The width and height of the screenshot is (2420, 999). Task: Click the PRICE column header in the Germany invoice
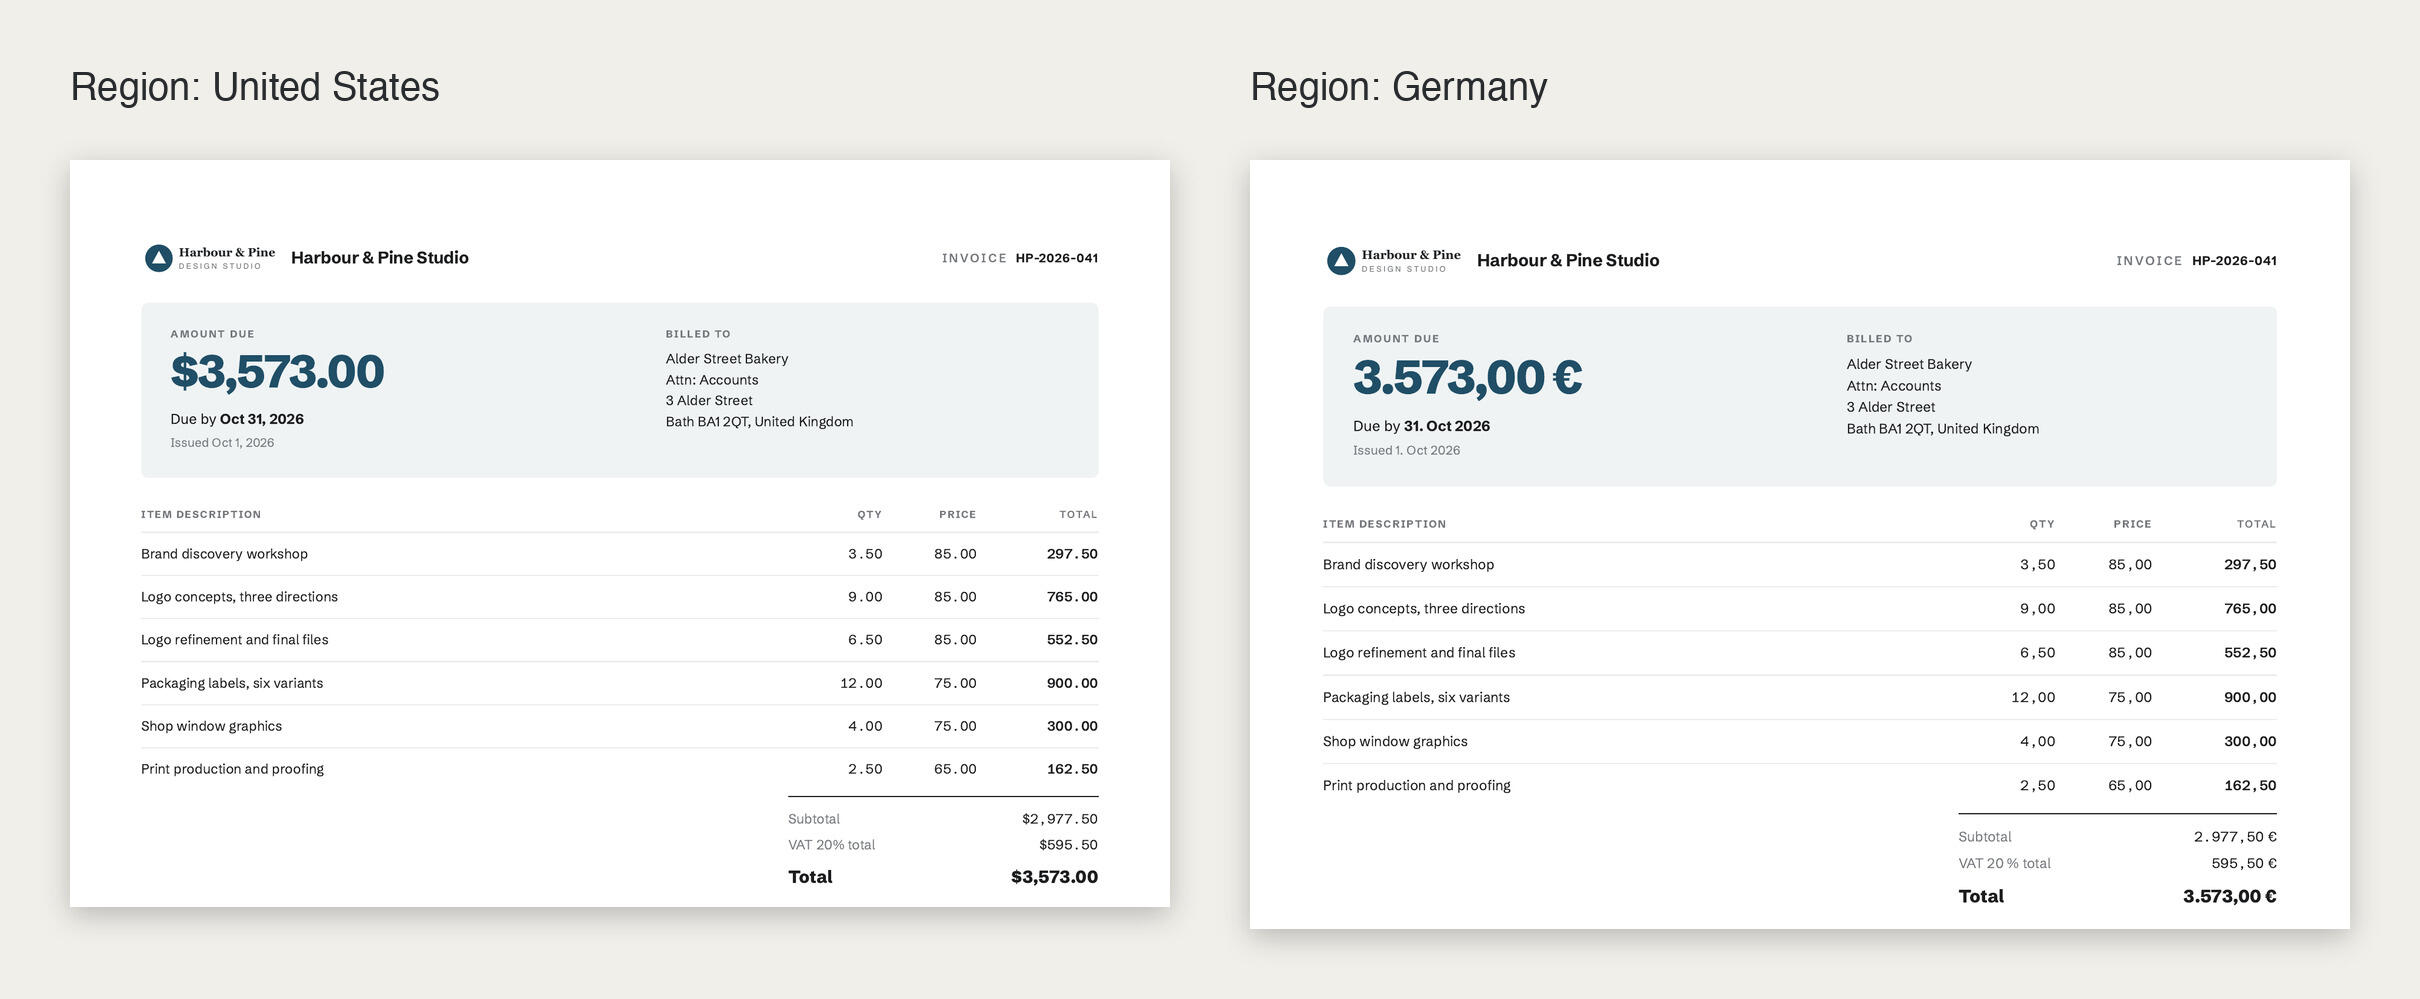[x=2132, y=524]
